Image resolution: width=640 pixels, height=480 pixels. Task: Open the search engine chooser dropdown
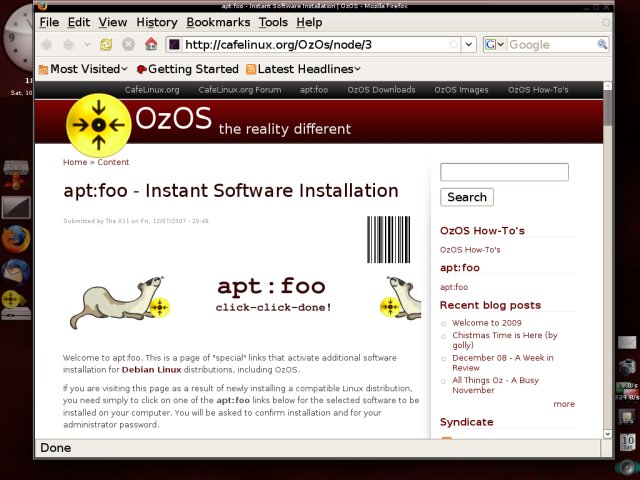pyautogui.click(x=495, y=44)
